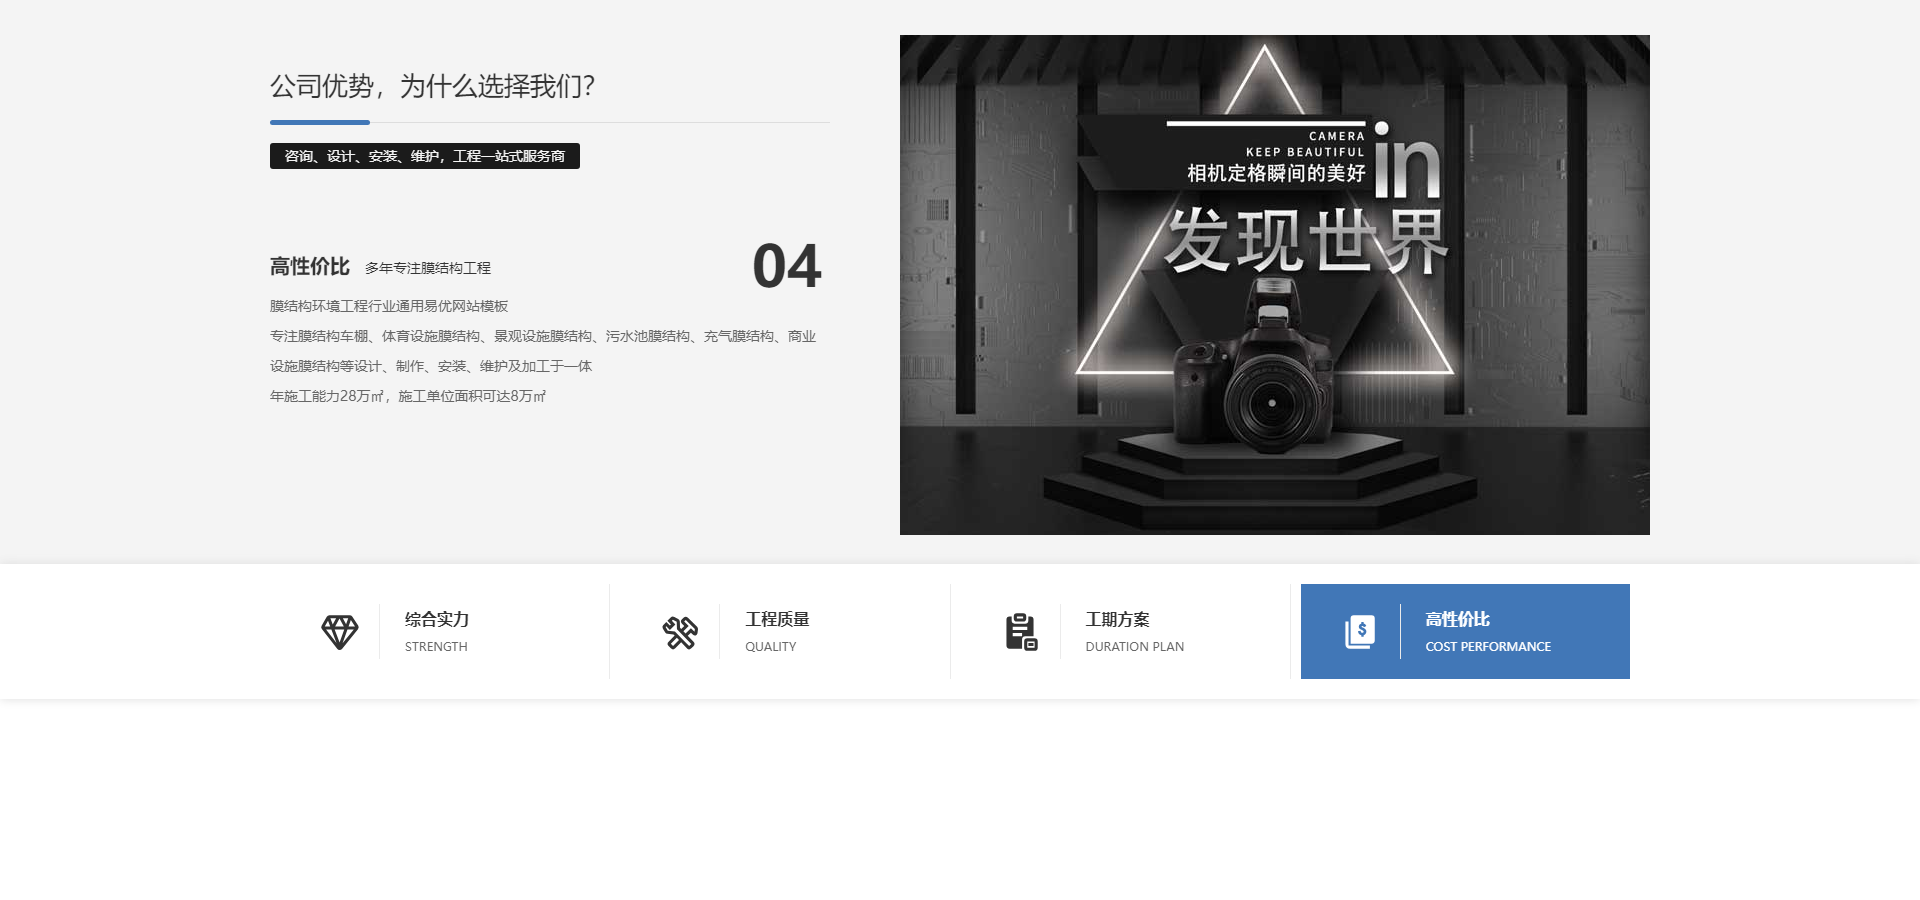This screenshot has height=900, width=1920.
Task: Click the bold 高性价比 heading on the left
Action: tap(310, 267)
